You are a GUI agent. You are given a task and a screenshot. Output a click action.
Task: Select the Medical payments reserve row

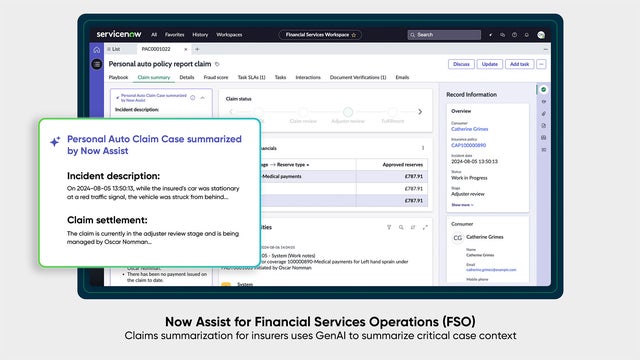coord(343,176)
